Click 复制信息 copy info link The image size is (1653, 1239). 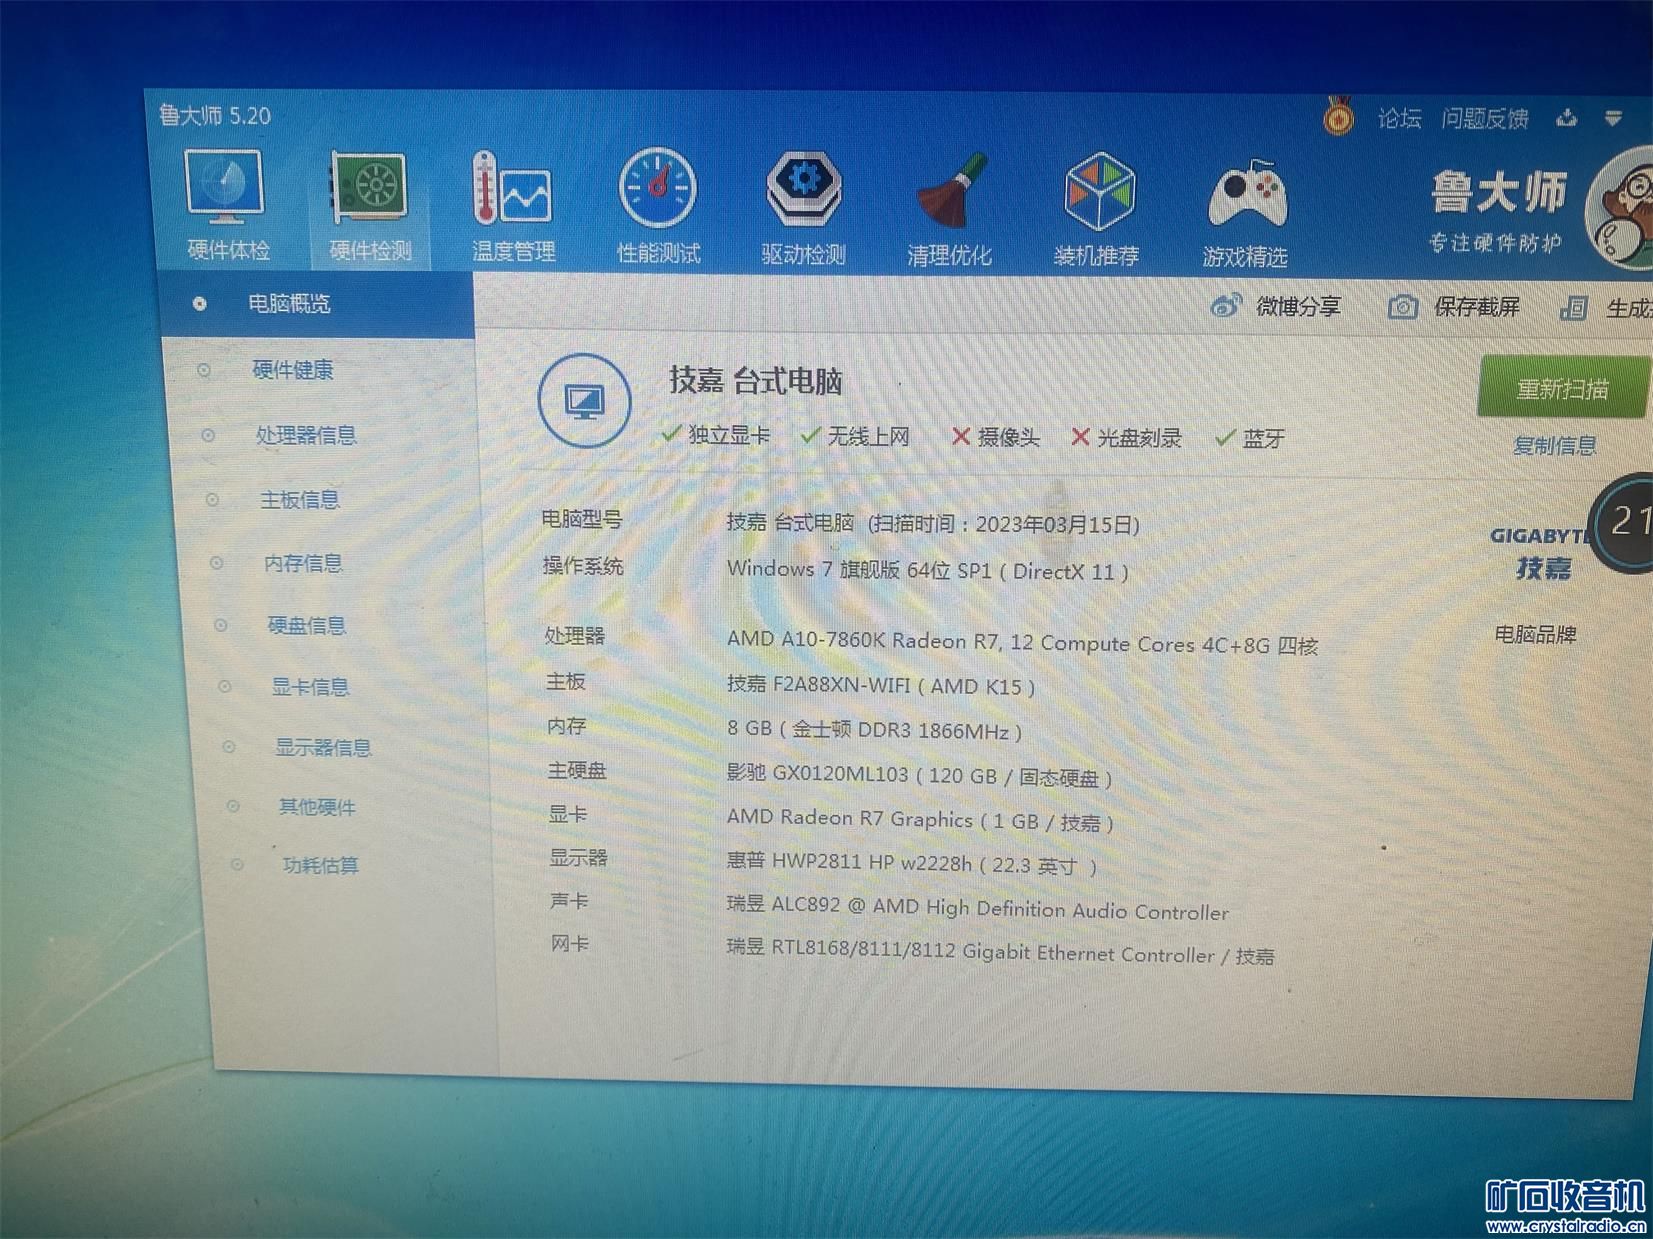coord(1554,445)
